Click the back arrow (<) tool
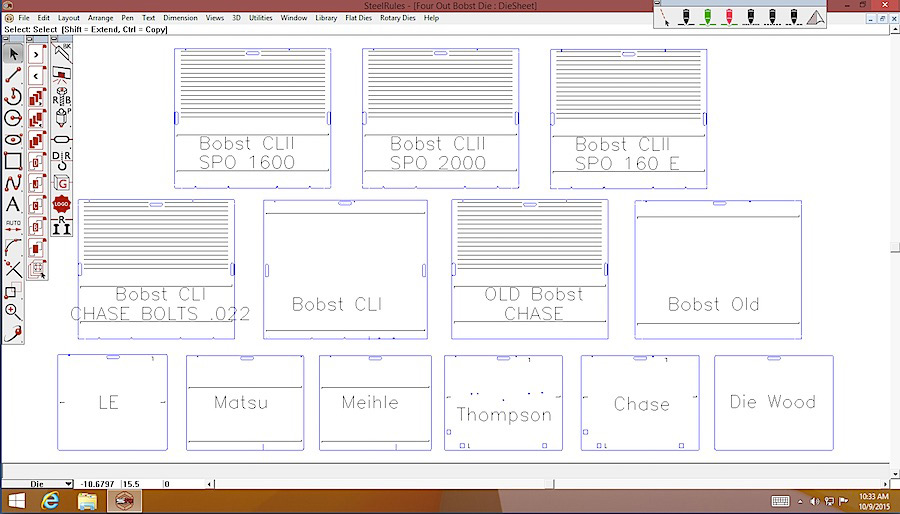Image resolution: width=900 pixels, height=514 pixels. 36,75
